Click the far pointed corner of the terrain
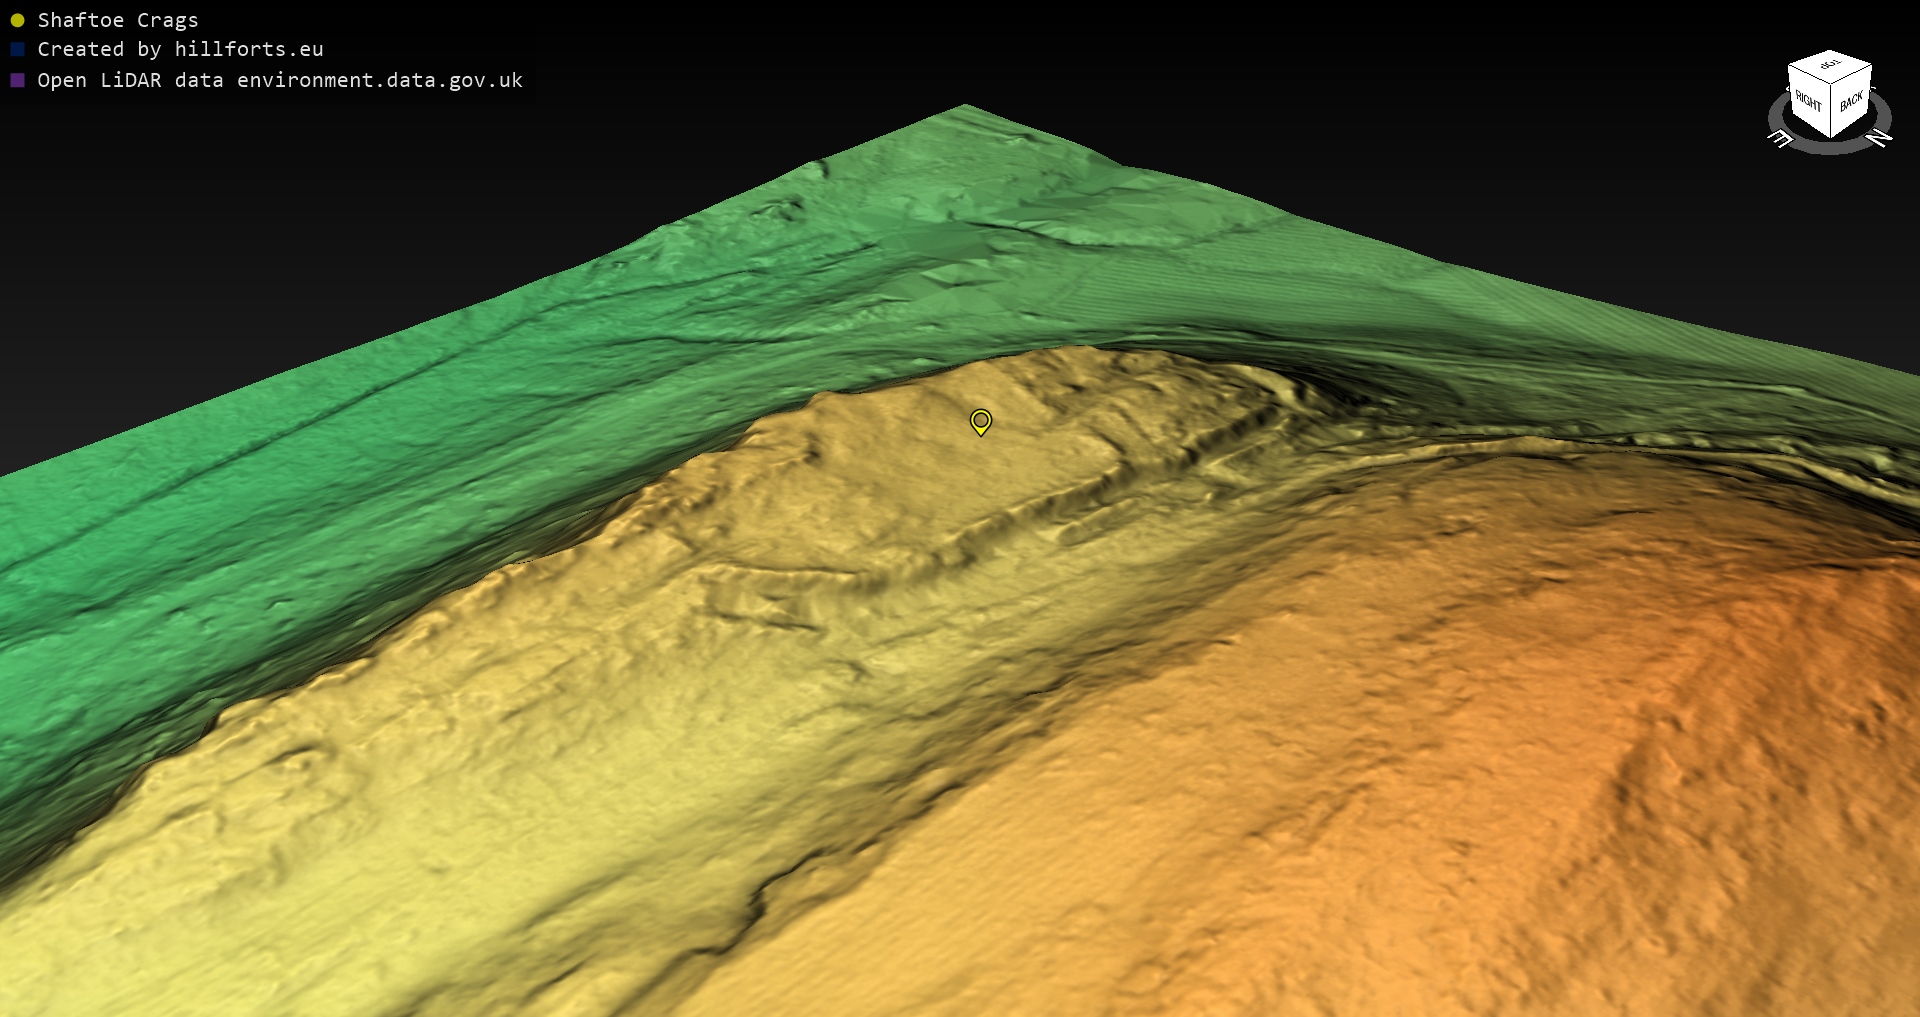 [964, 107]
